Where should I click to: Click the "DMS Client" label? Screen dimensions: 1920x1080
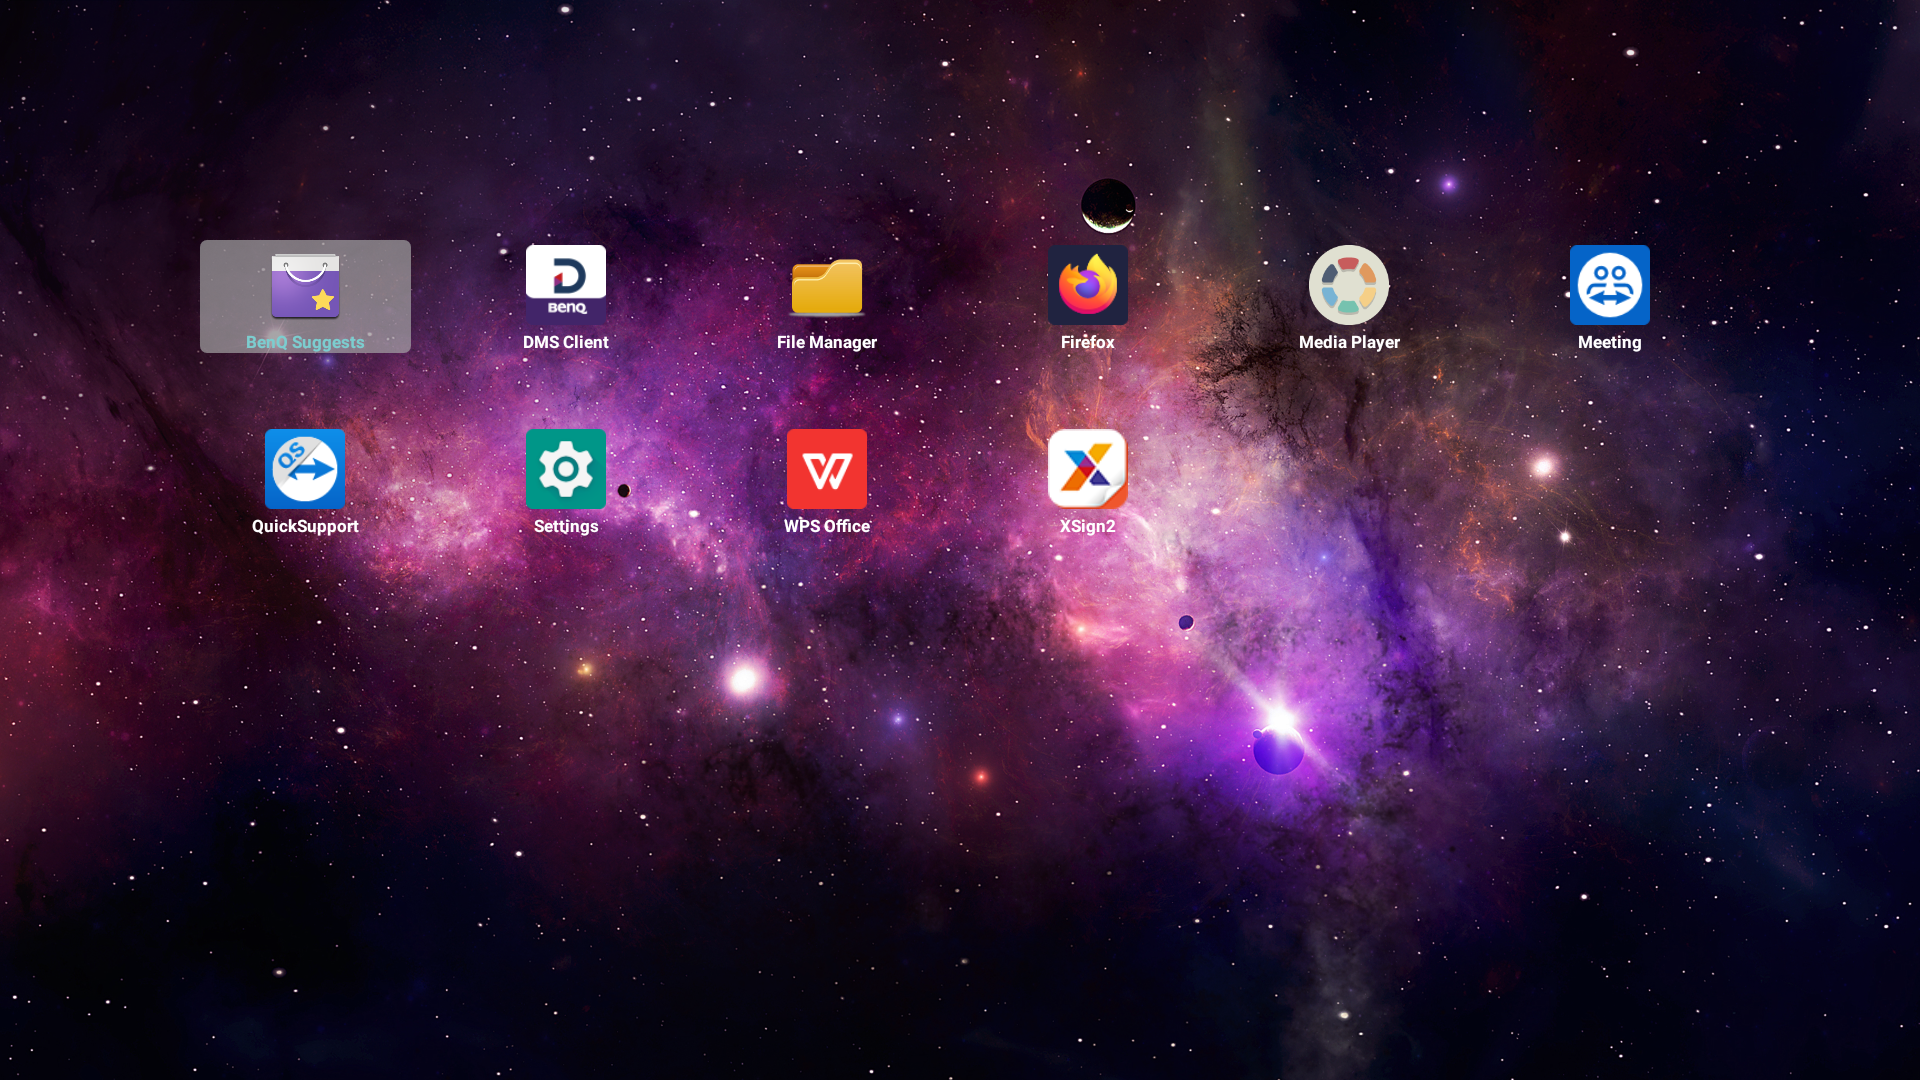tap(566, 342)
